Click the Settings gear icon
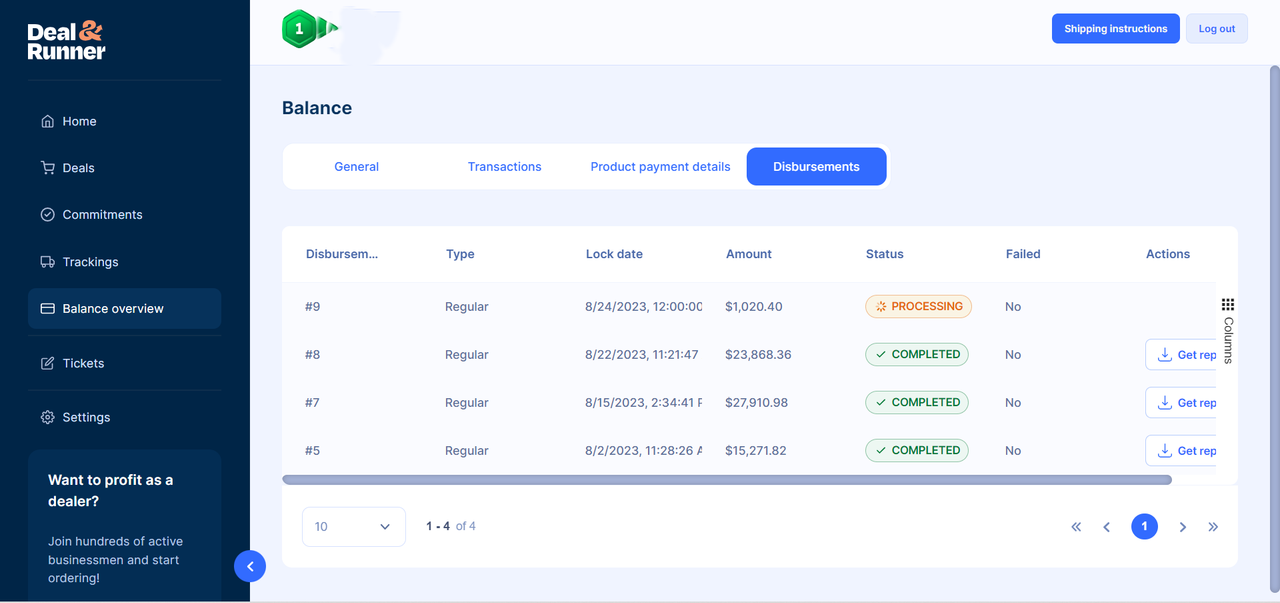Image resolution: width=1280 pixels, height=603 pixels. coord(47,417)
